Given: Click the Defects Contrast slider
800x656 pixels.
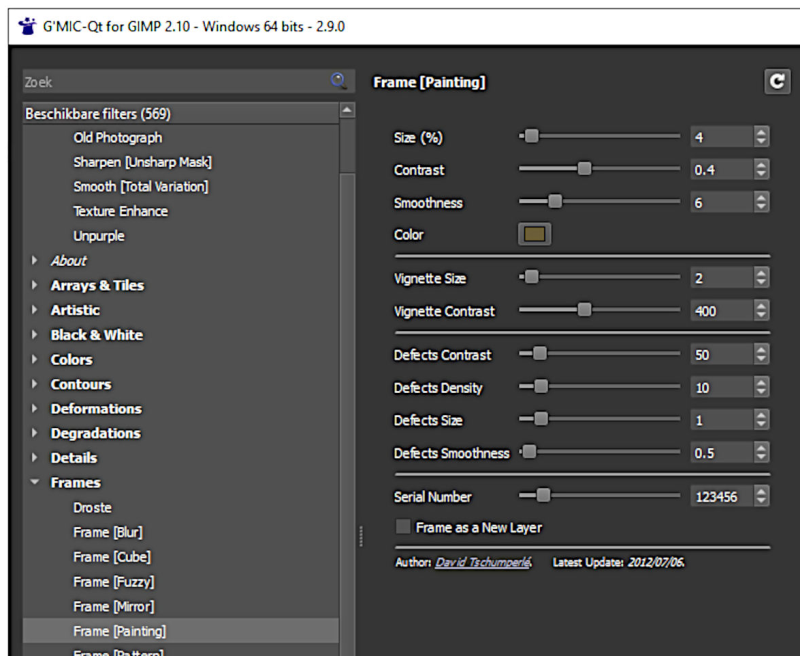Looking at the screenshot, I should click(599, 354).
